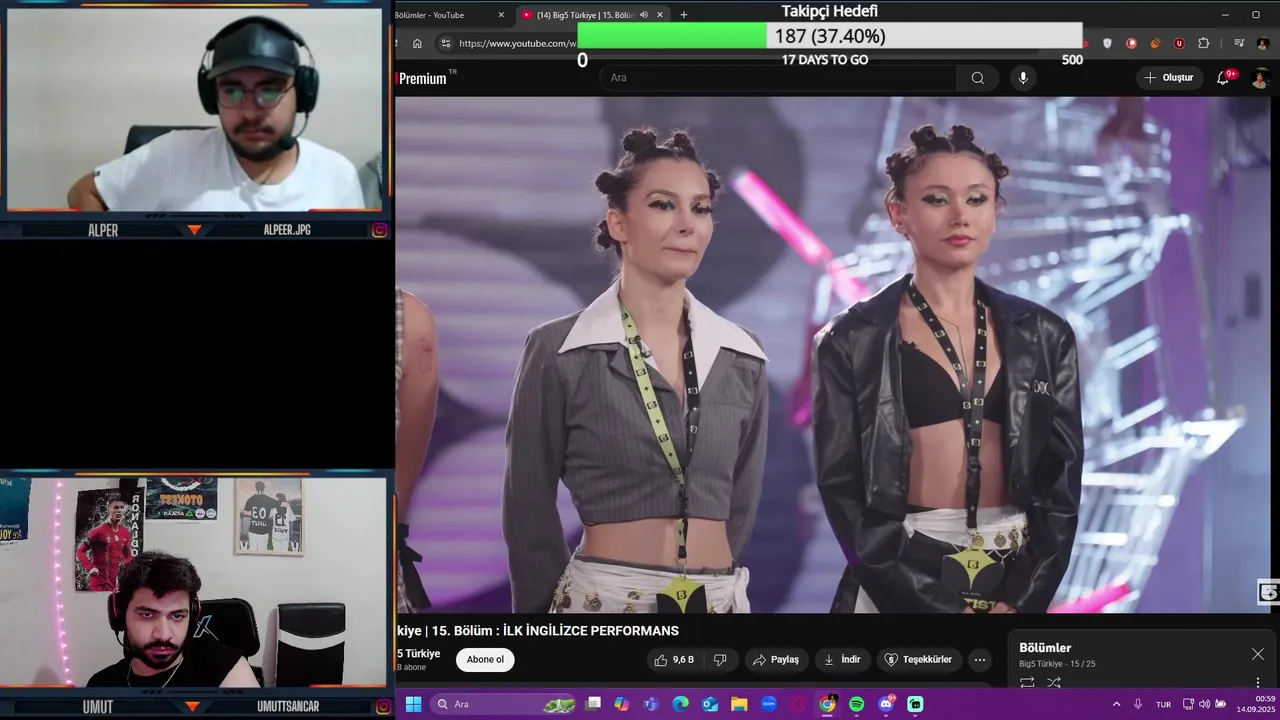
Task: Open the browser media control icon
Action: coord(1239,43)
